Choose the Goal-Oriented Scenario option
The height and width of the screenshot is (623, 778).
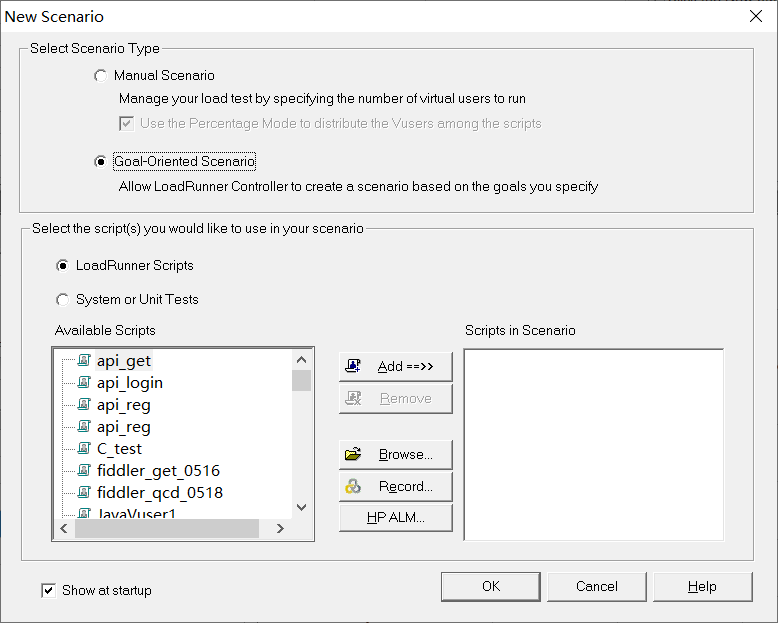[99, 162]
